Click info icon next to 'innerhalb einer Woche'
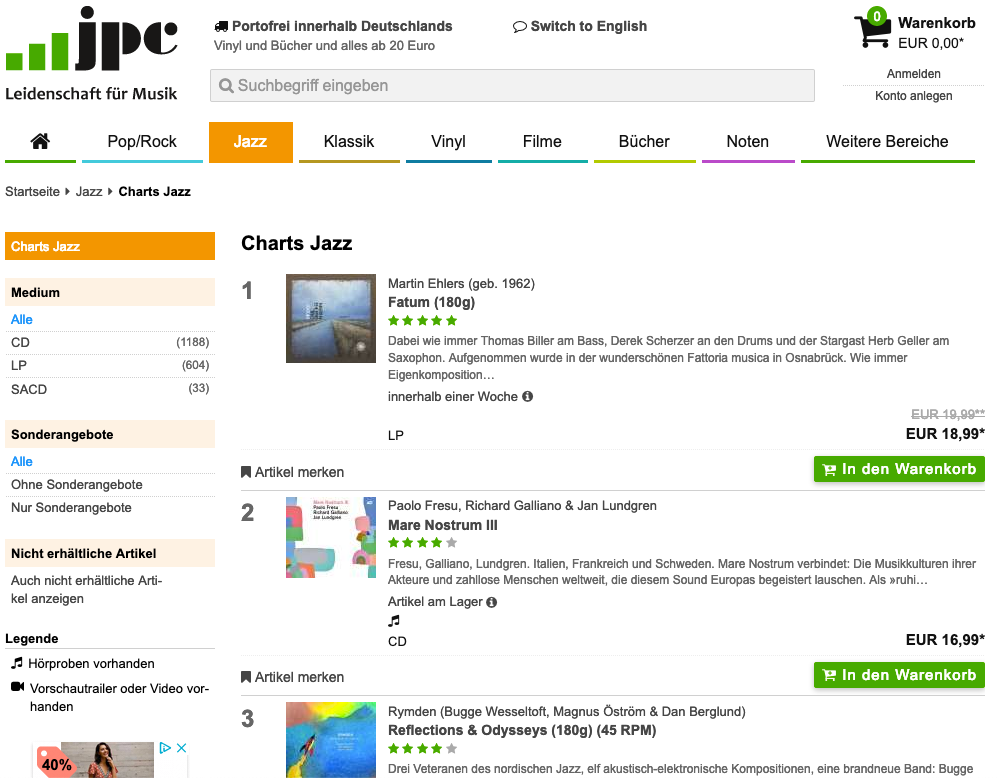 528,396
